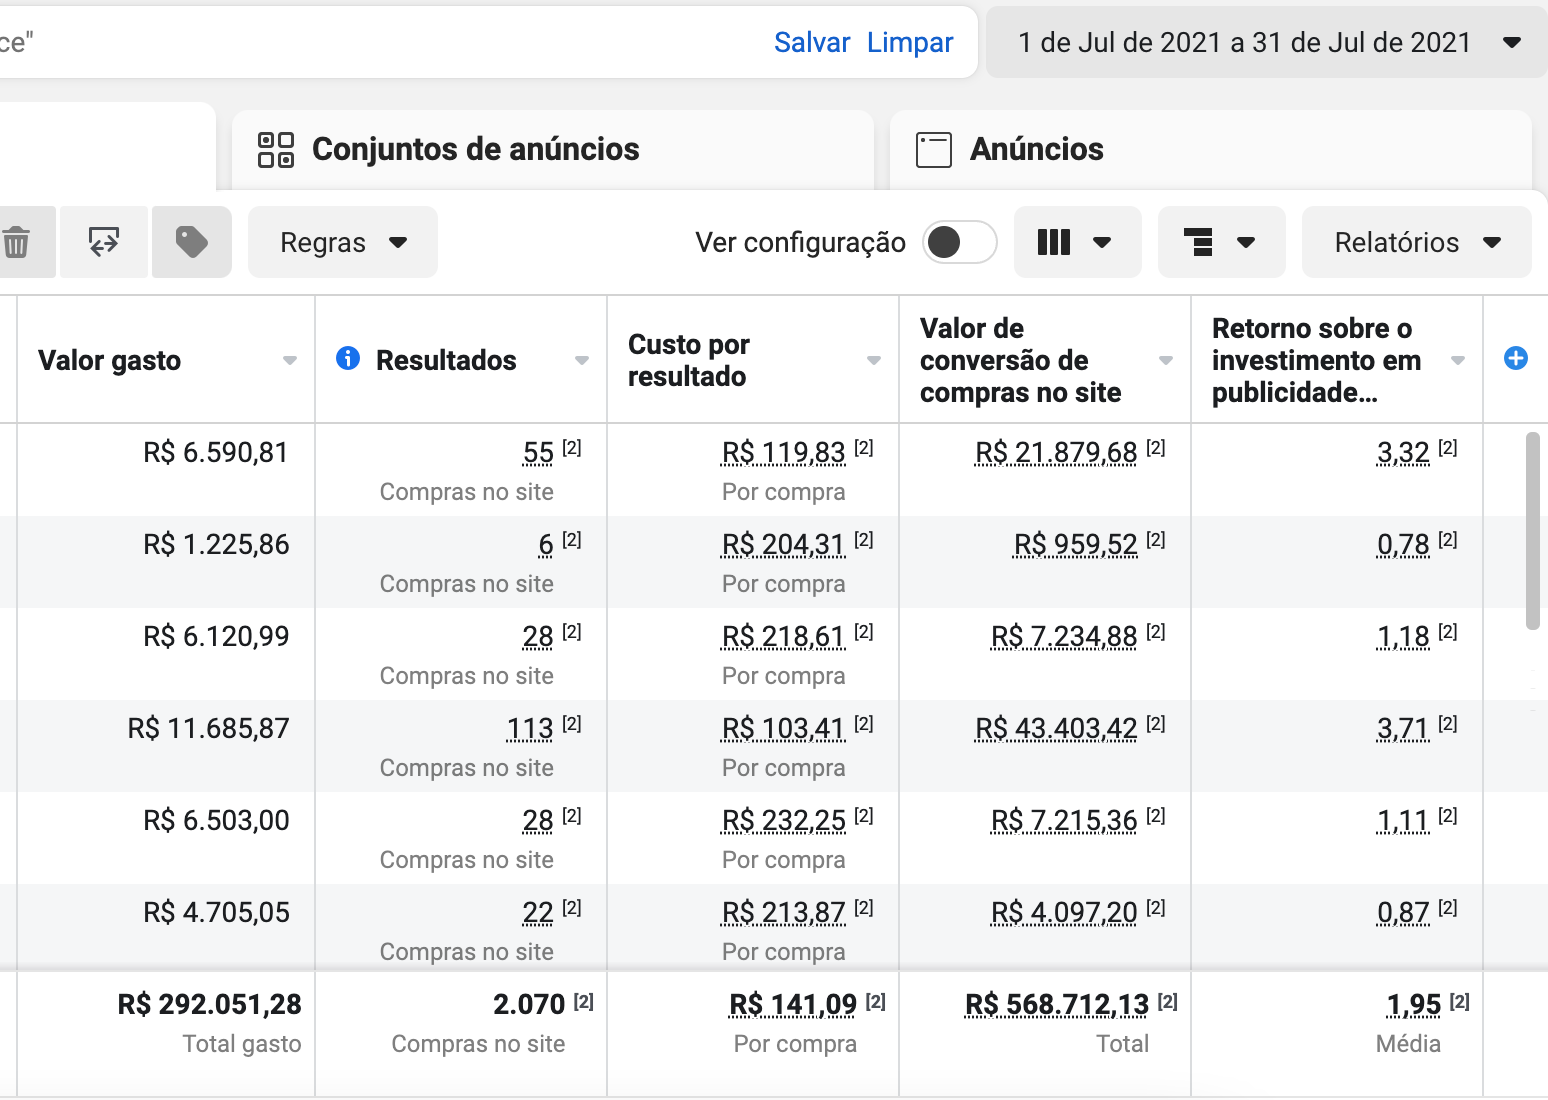Open the Relatórios dropdown
Screen dimensions: 1548x1100
(x=1416, y=242)
